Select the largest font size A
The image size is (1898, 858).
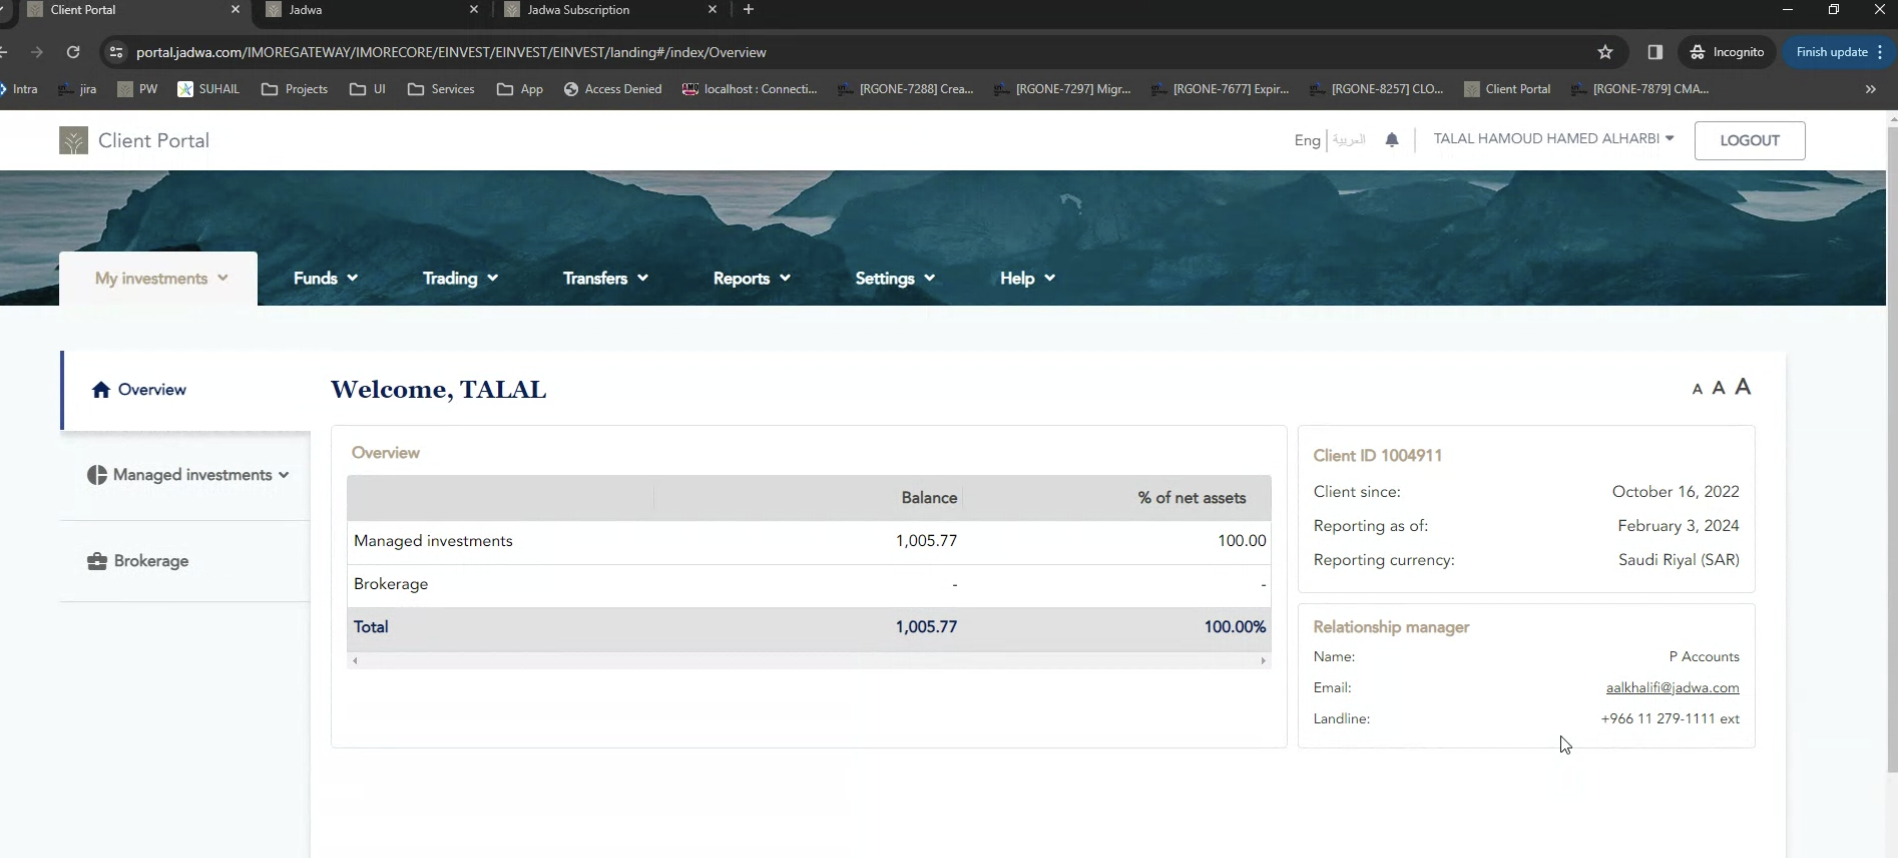[1743, 387]
